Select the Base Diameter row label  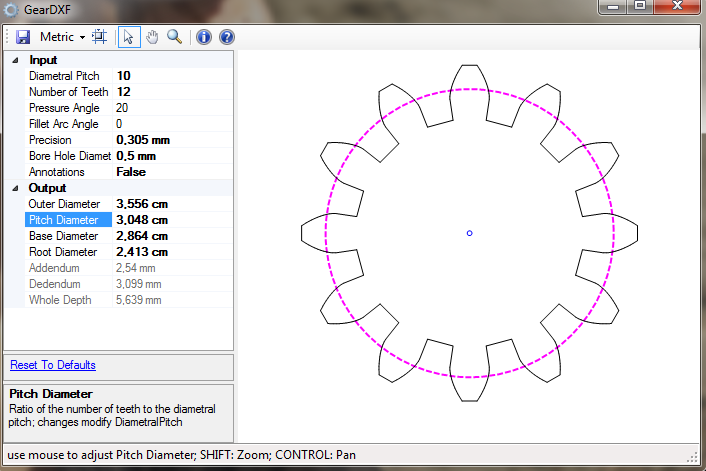[x=63, y=236]
